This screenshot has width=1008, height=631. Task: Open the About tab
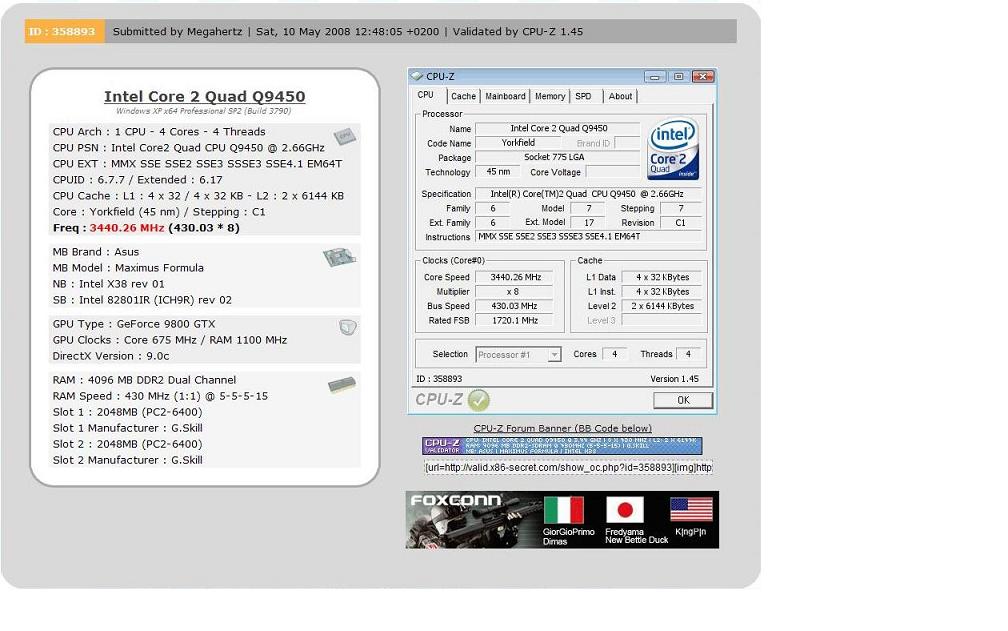tap(620, 96)
